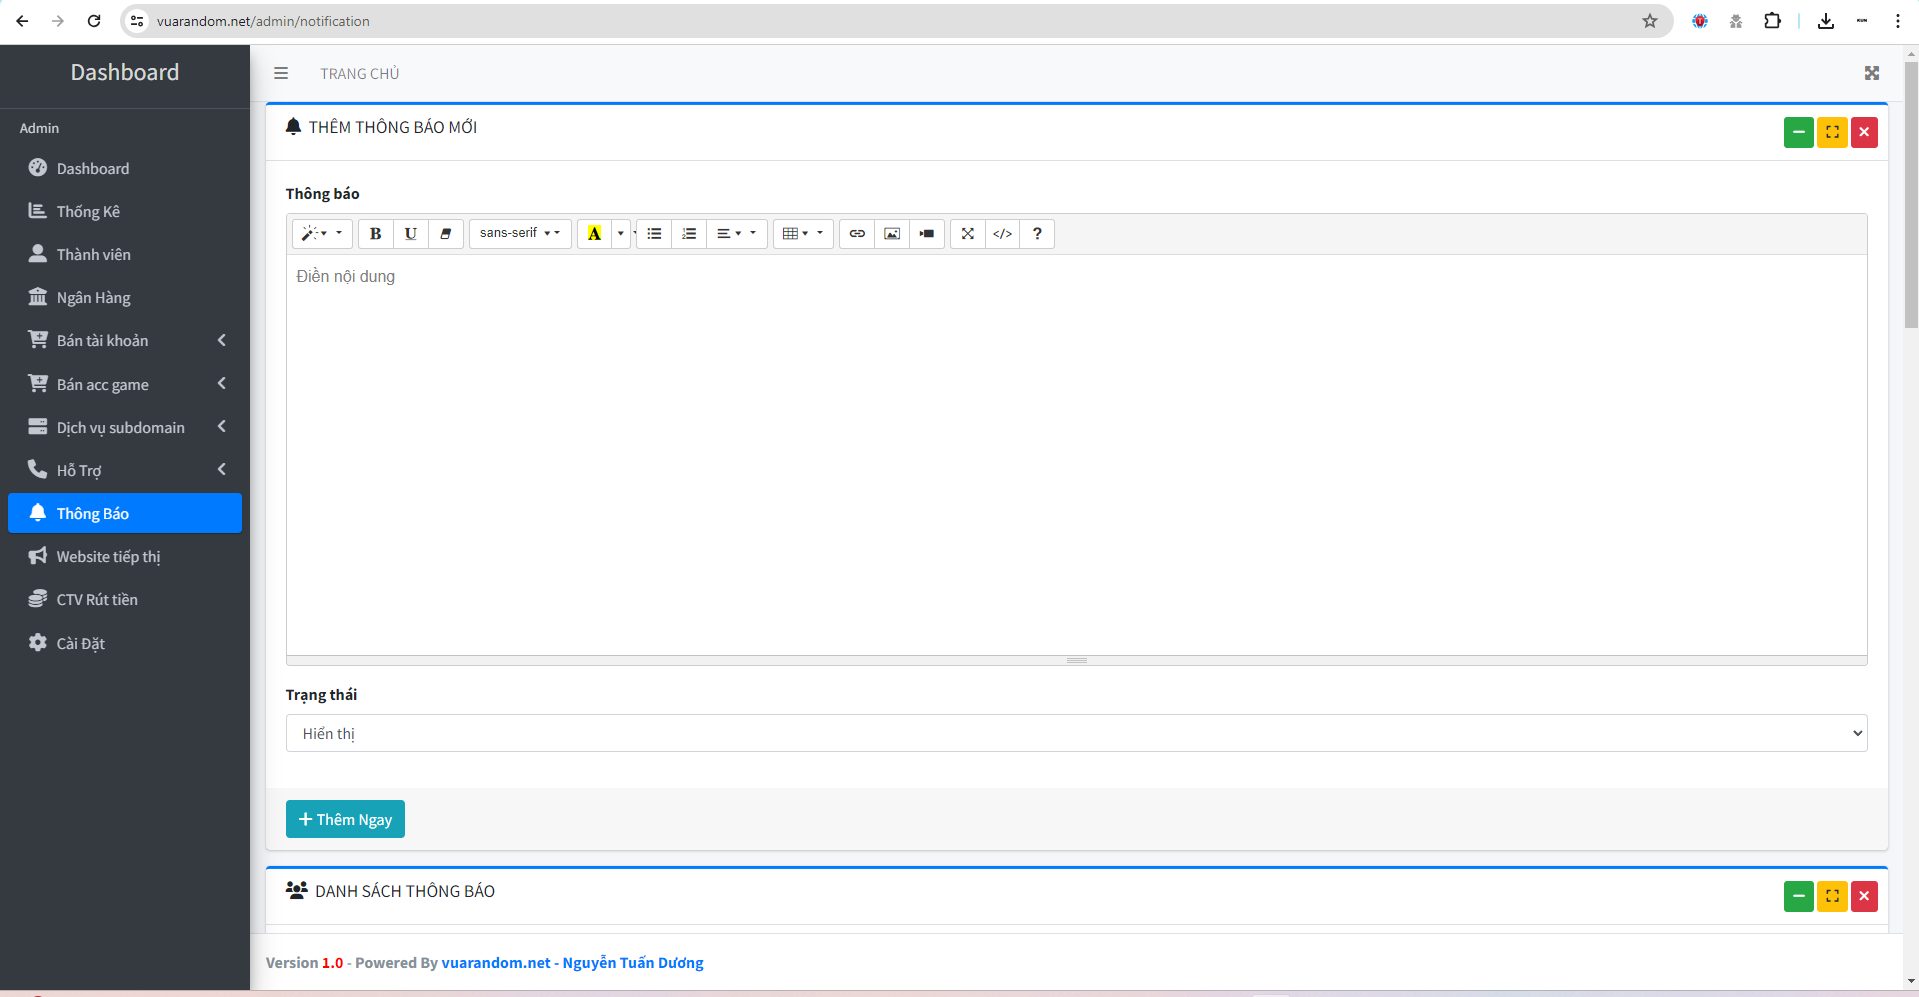The width and height of the screenshot is (1919, 997).
Task: Open the Trạng thái status dropdown
Action: coord(1076,733)
